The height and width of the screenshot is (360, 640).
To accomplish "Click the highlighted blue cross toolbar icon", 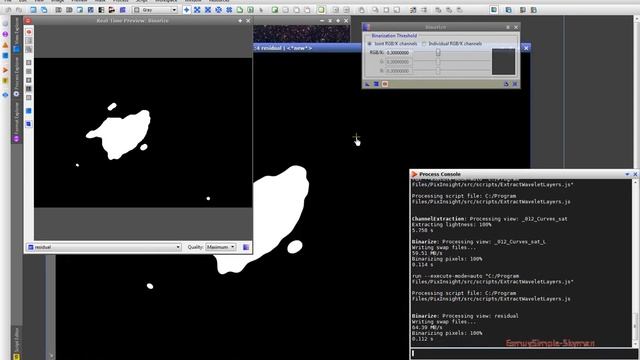I will (187, 9).
